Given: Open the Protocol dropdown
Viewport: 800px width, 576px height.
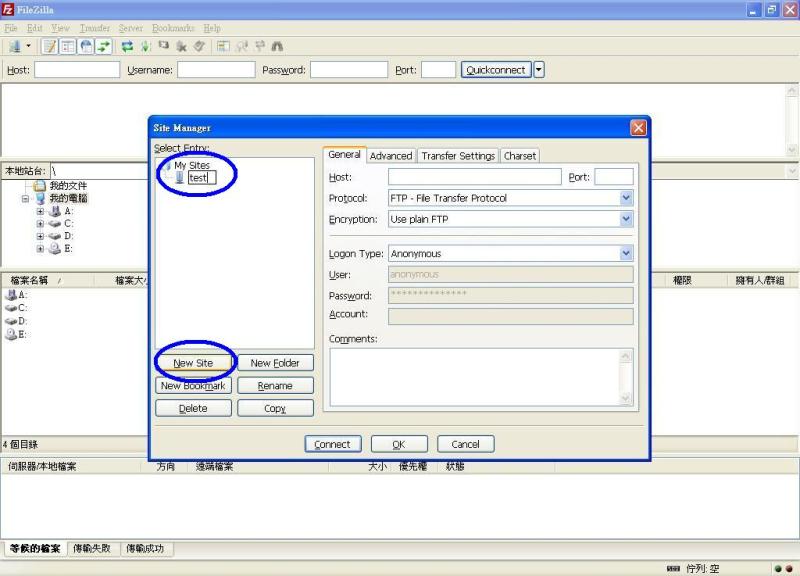Looking at the screenshot, I should (510, 198).
